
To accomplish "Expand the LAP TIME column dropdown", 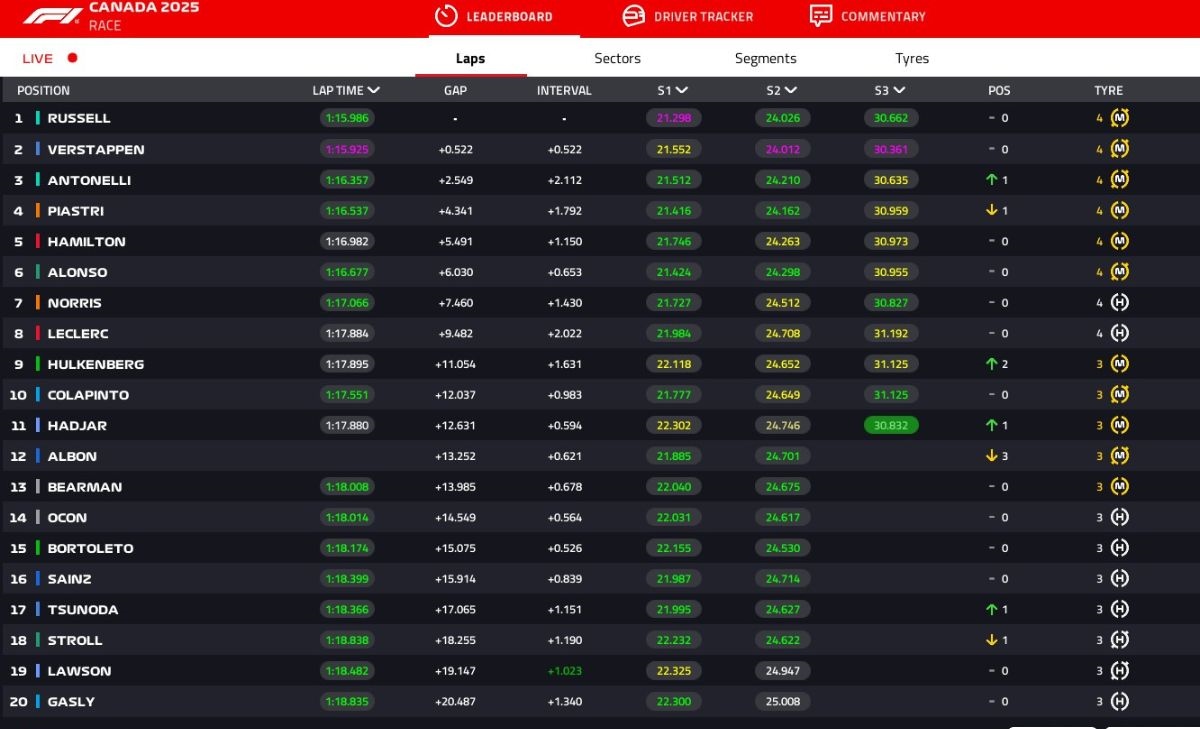I will tap(374, 90).
